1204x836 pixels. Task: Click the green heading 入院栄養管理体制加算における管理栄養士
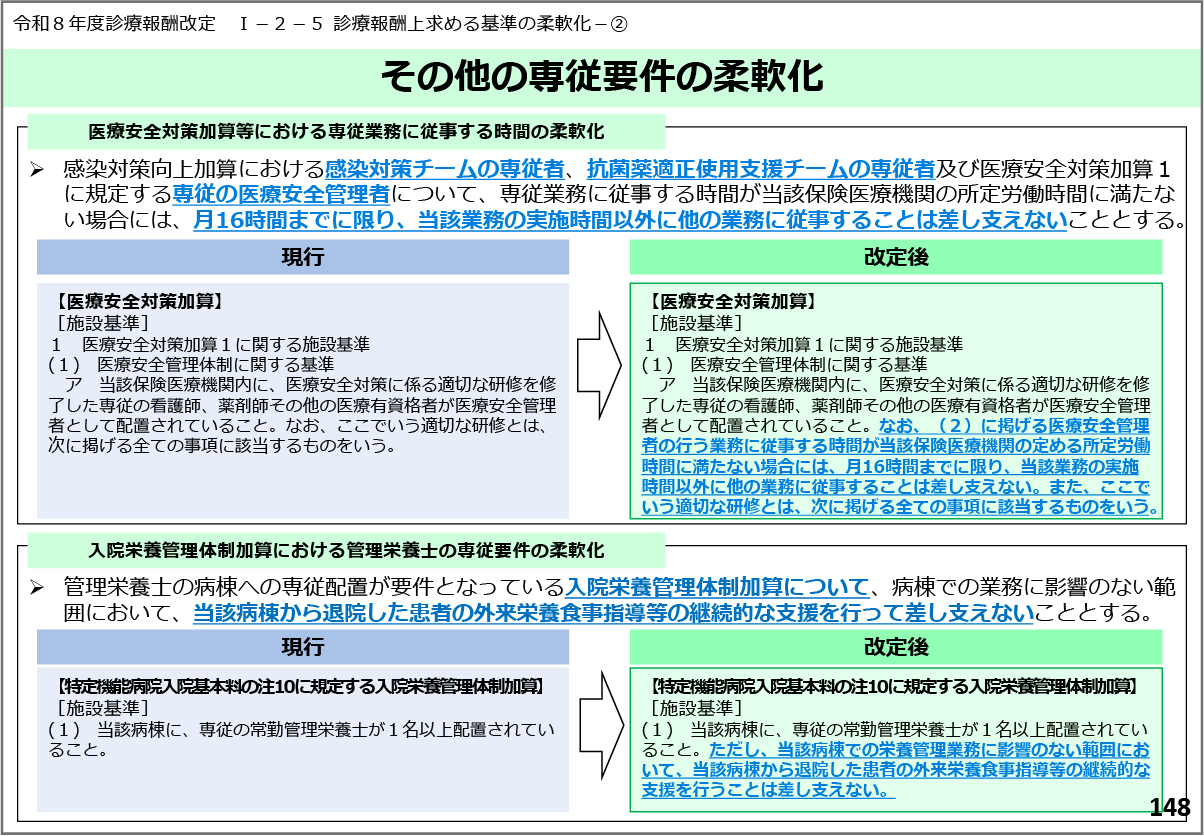click(346, 550)
